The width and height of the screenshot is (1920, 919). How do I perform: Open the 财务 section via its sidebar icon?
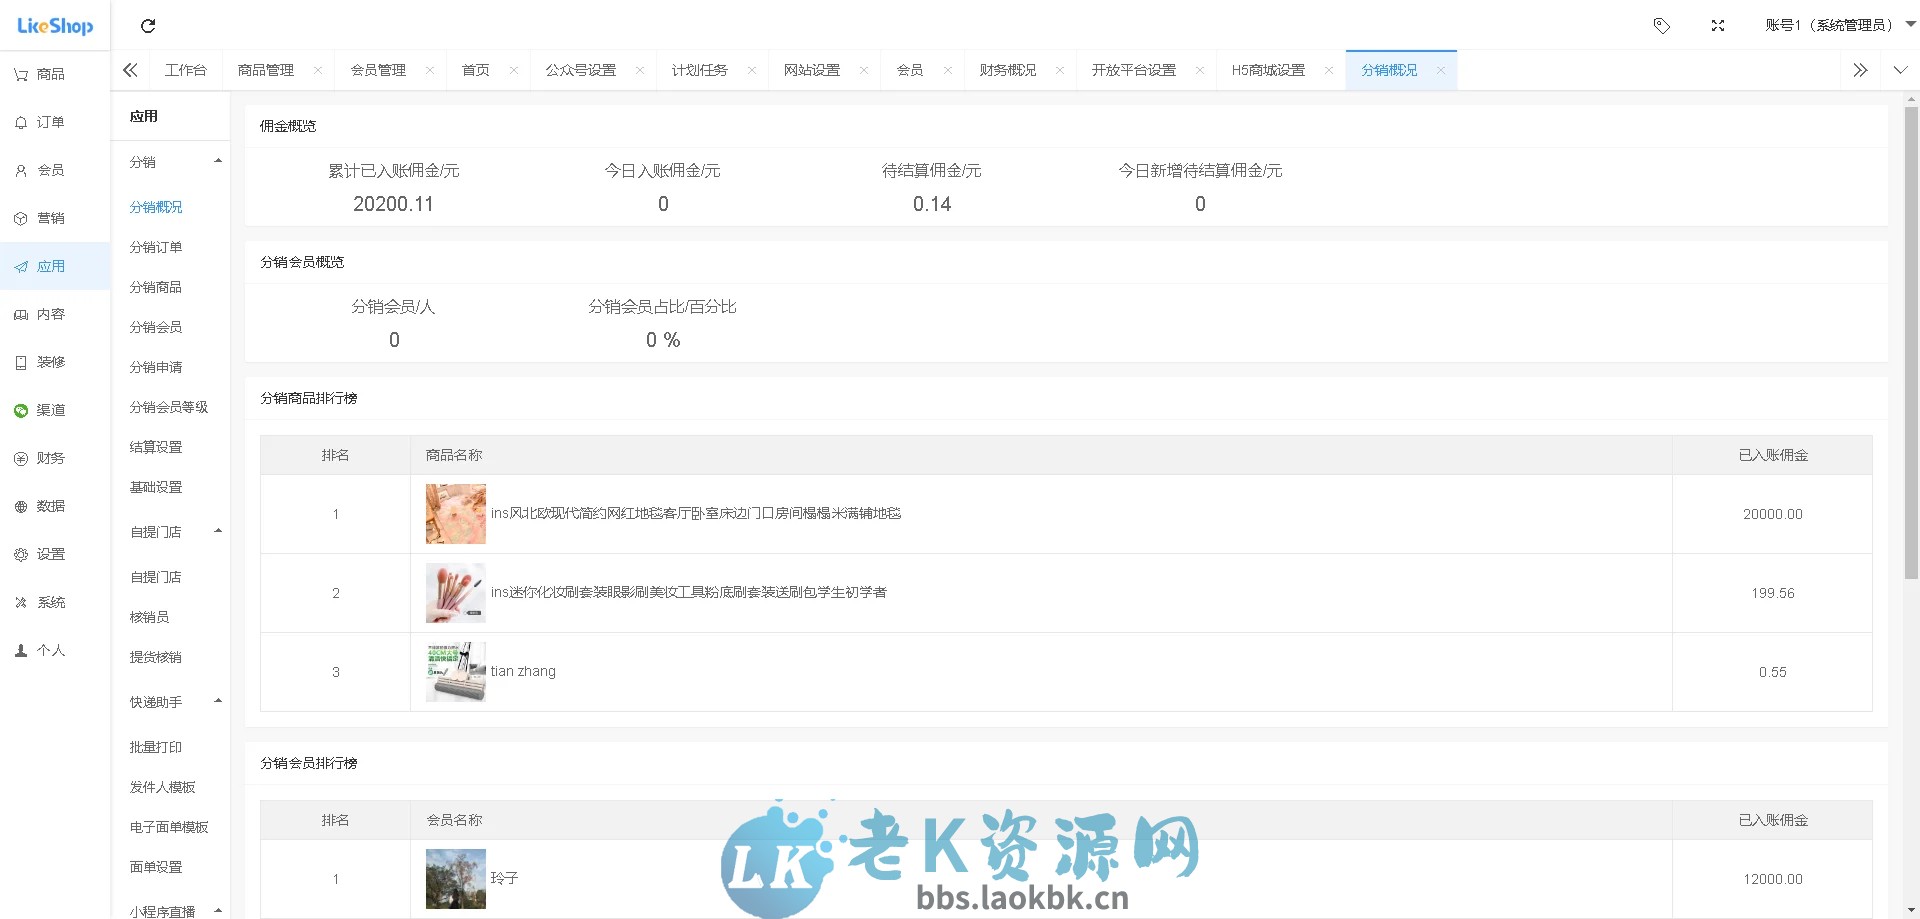coord(40,458)
